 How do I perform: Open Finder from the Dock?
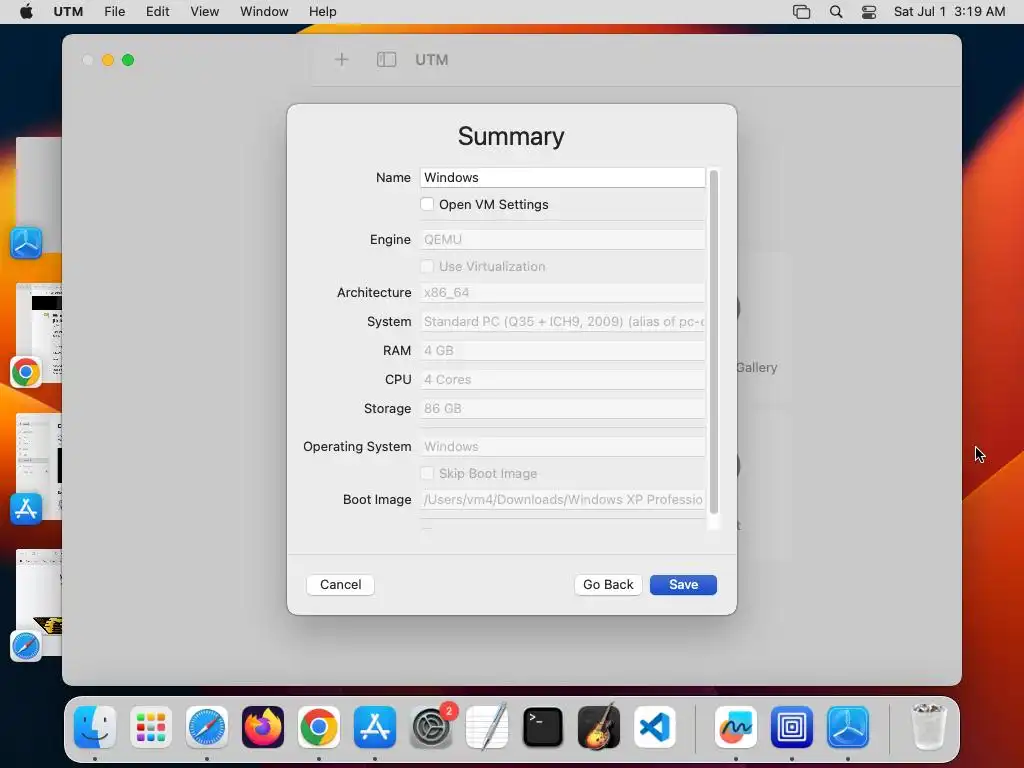pos(95,727)
